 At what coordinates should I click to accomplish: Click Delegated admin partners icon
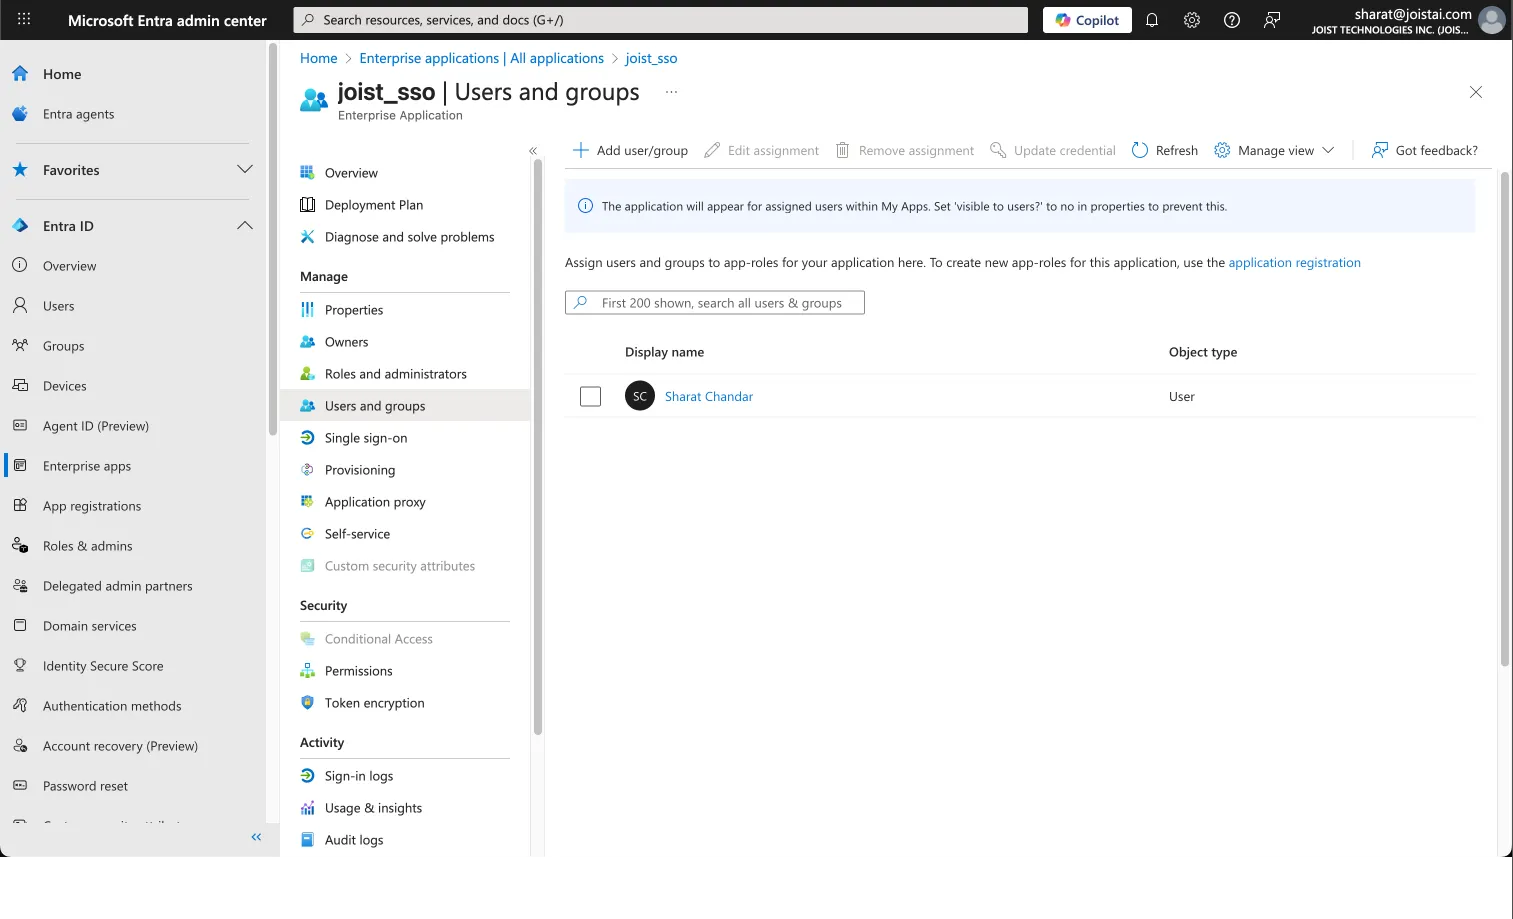(x=20, y=585)
